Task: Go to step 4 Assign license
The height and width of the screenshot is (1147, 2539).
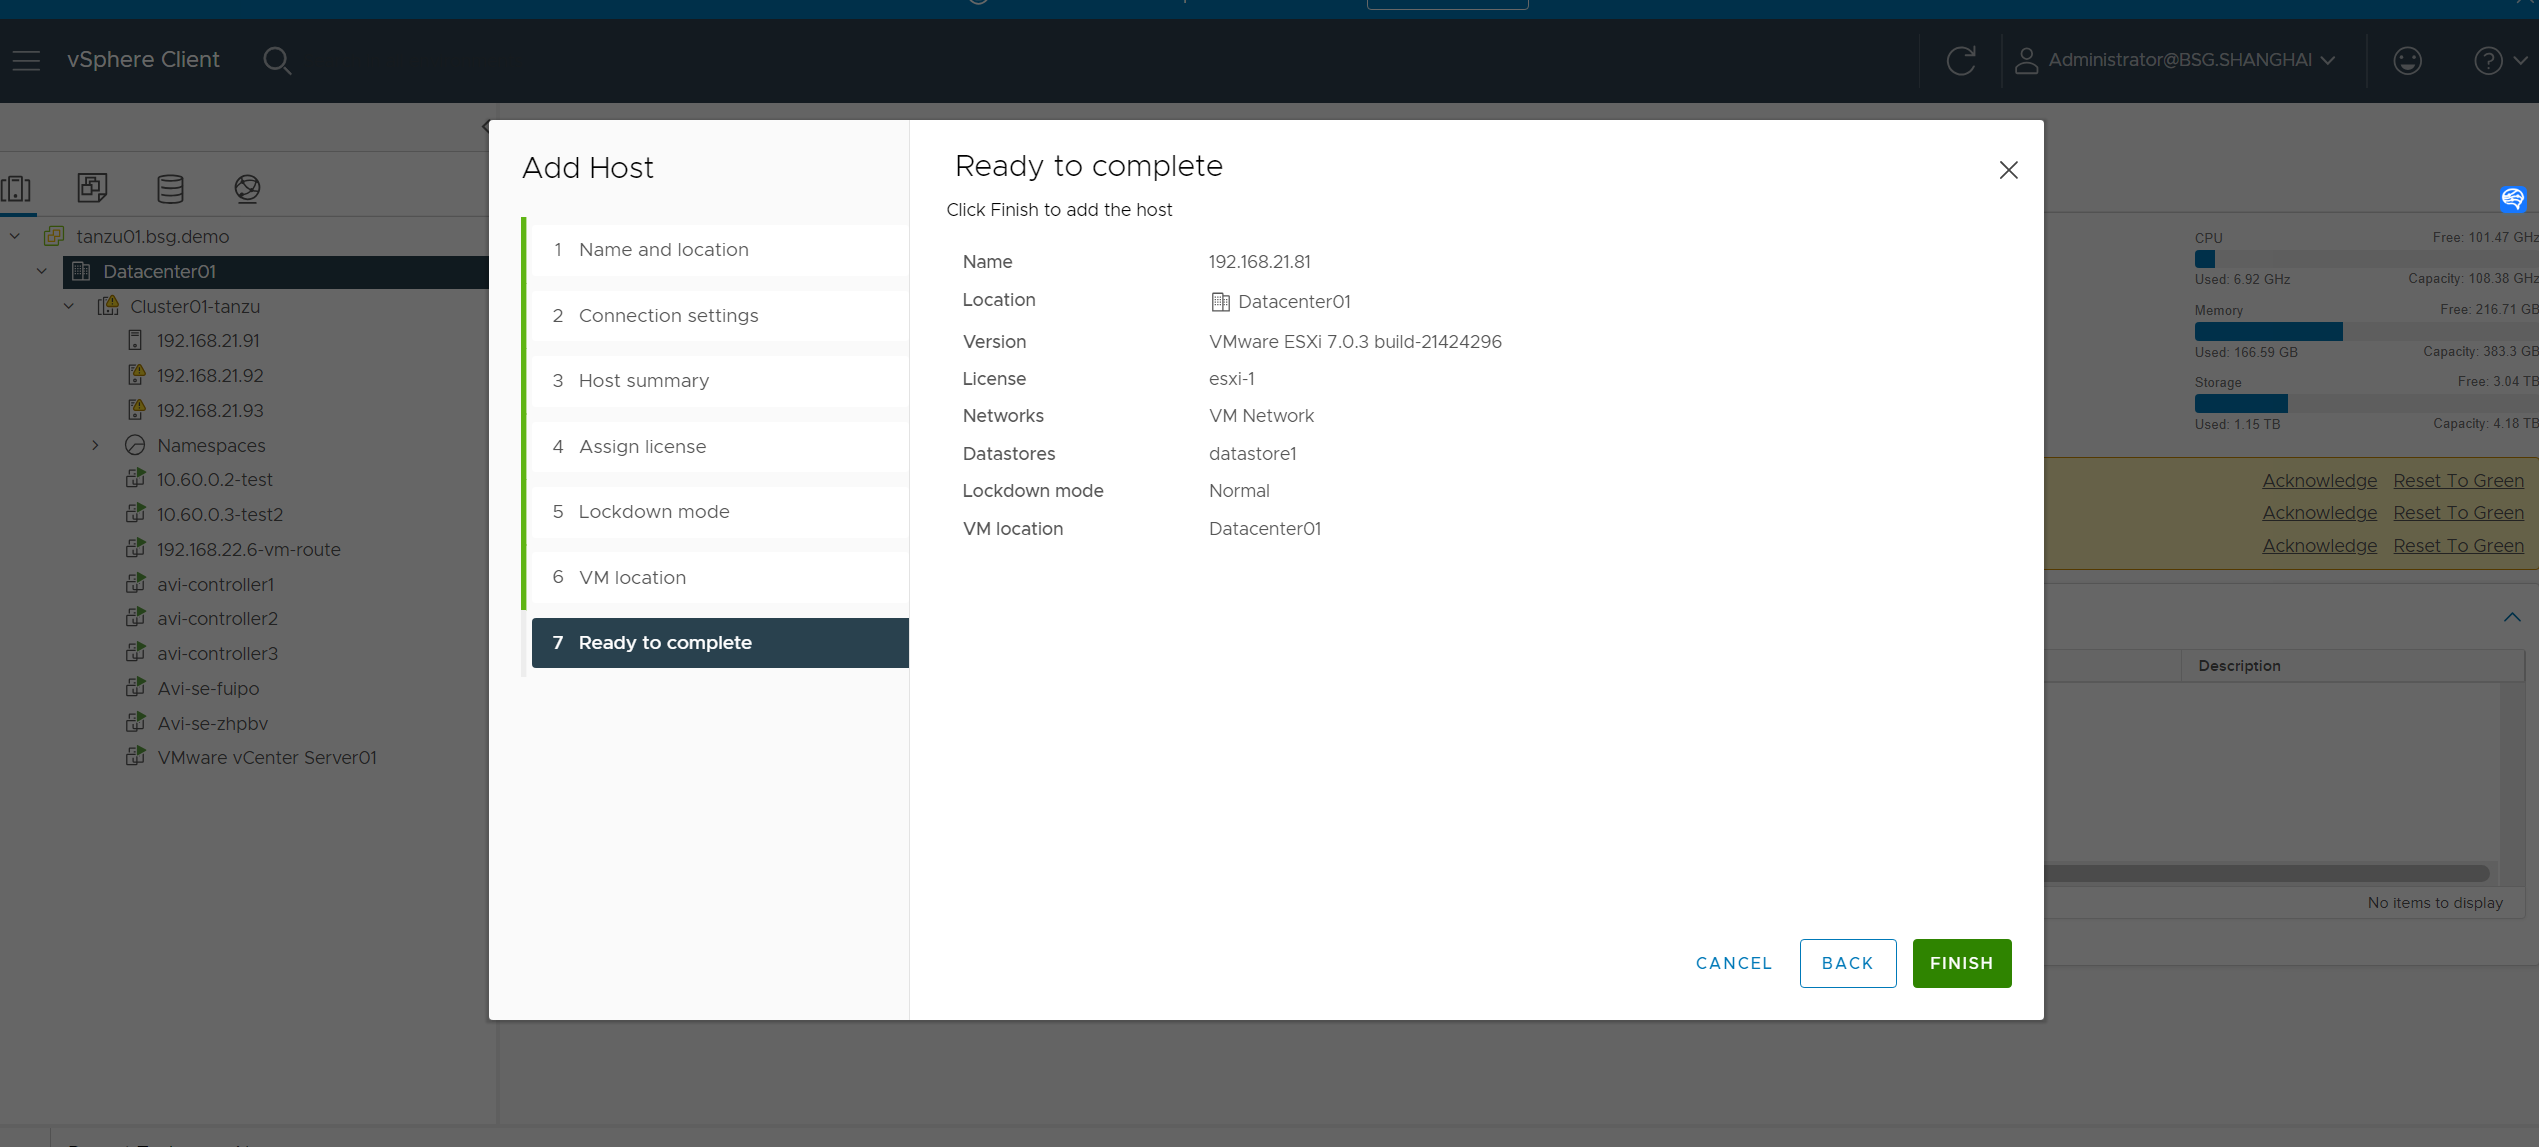Action: click(x=642, y=447)
